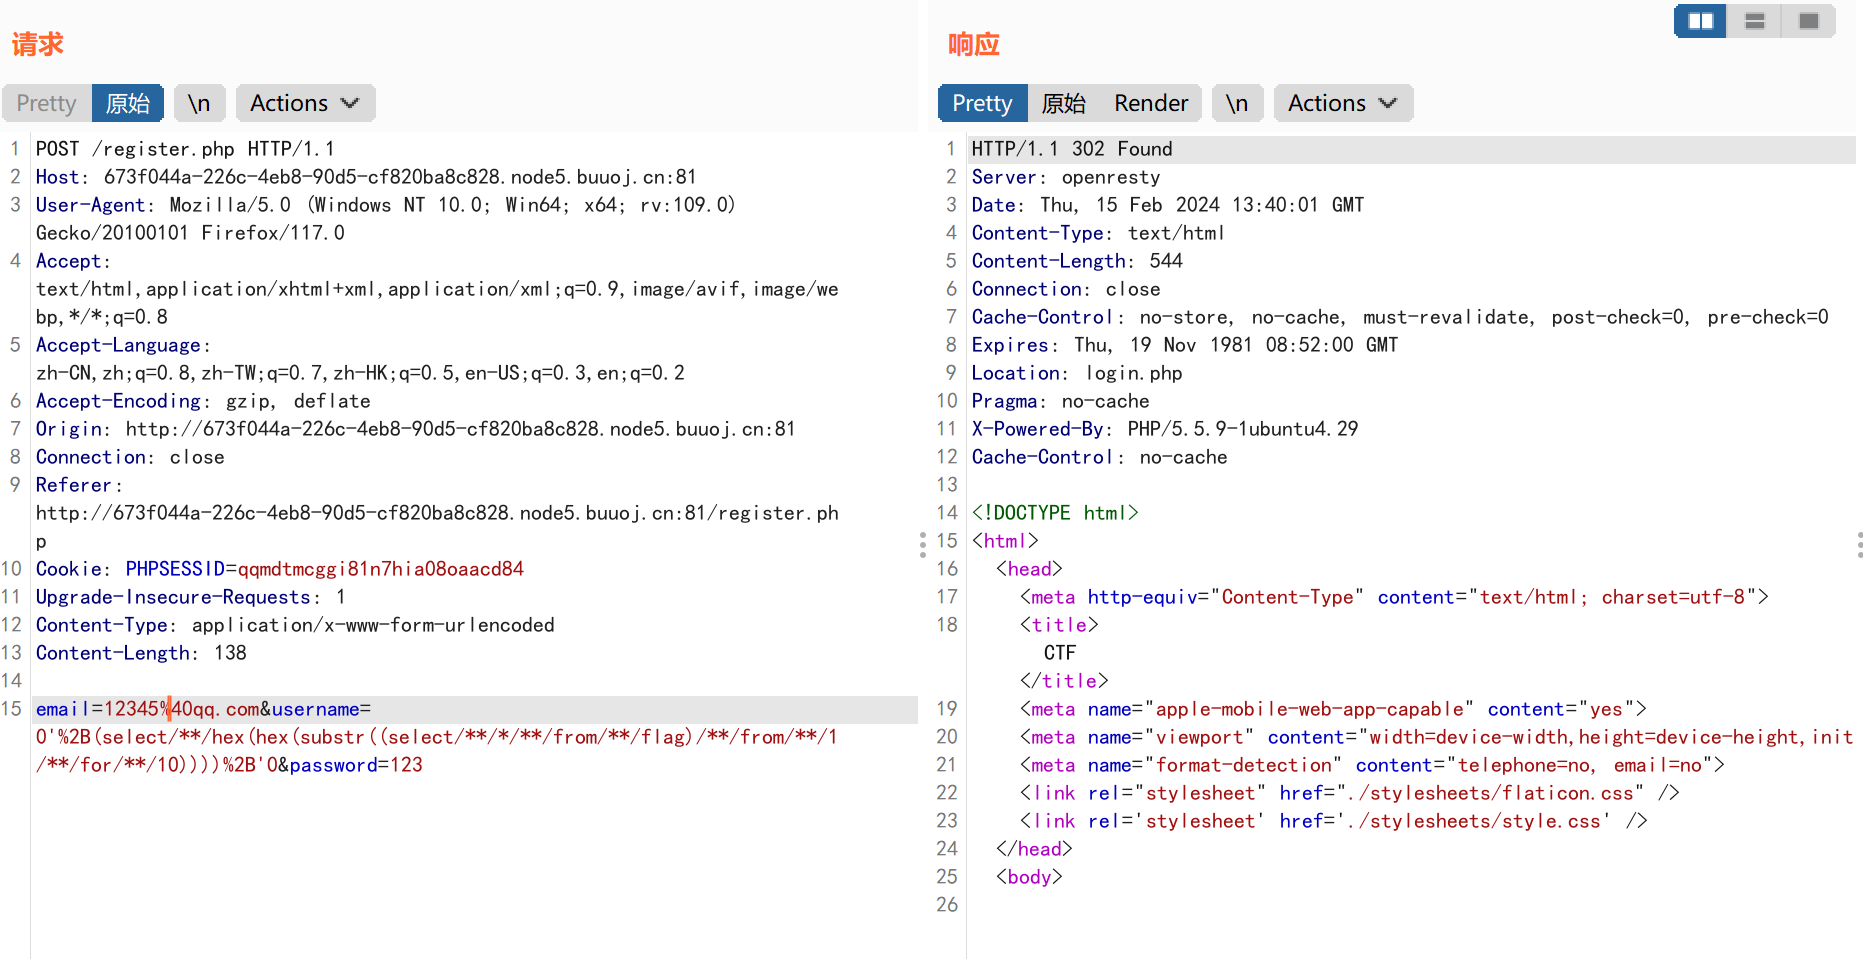Screen dimensions: 1863x959
Task: Click the flaticon.css stylesheet link line
Action: click(x=1350, y=793)
